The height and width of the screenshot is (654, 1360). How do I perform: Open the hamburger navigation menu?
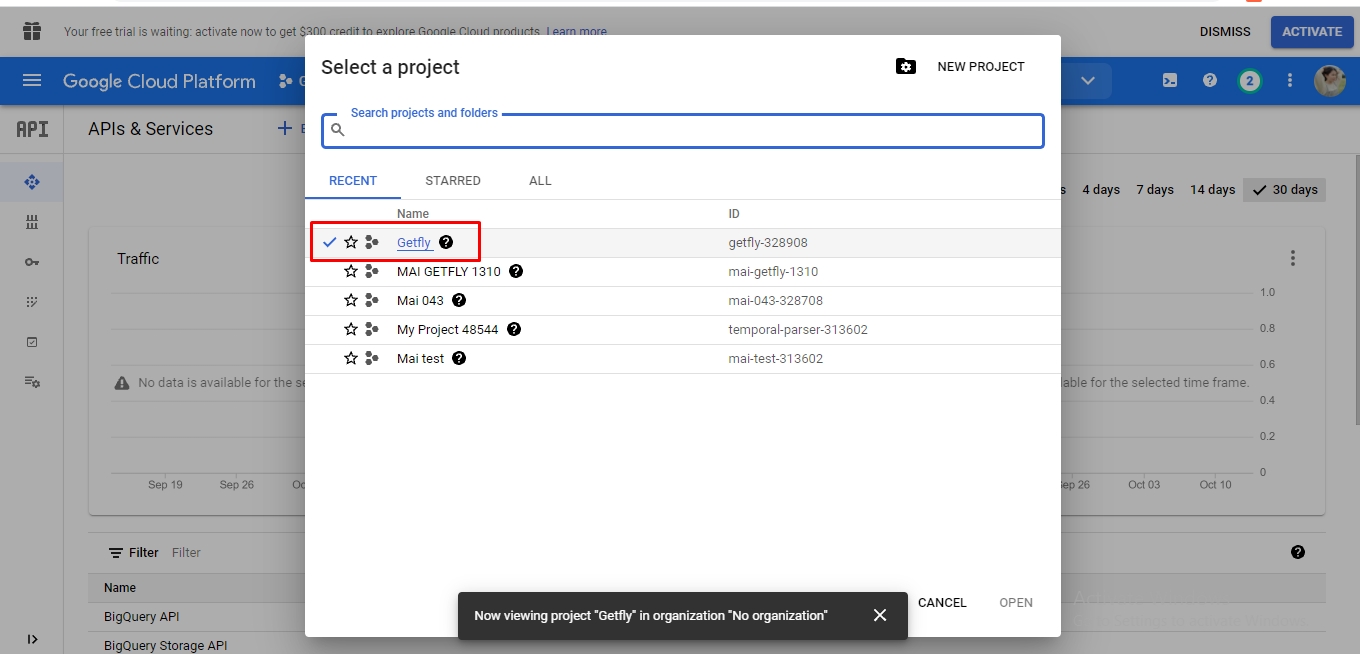[x=32, y=81]
